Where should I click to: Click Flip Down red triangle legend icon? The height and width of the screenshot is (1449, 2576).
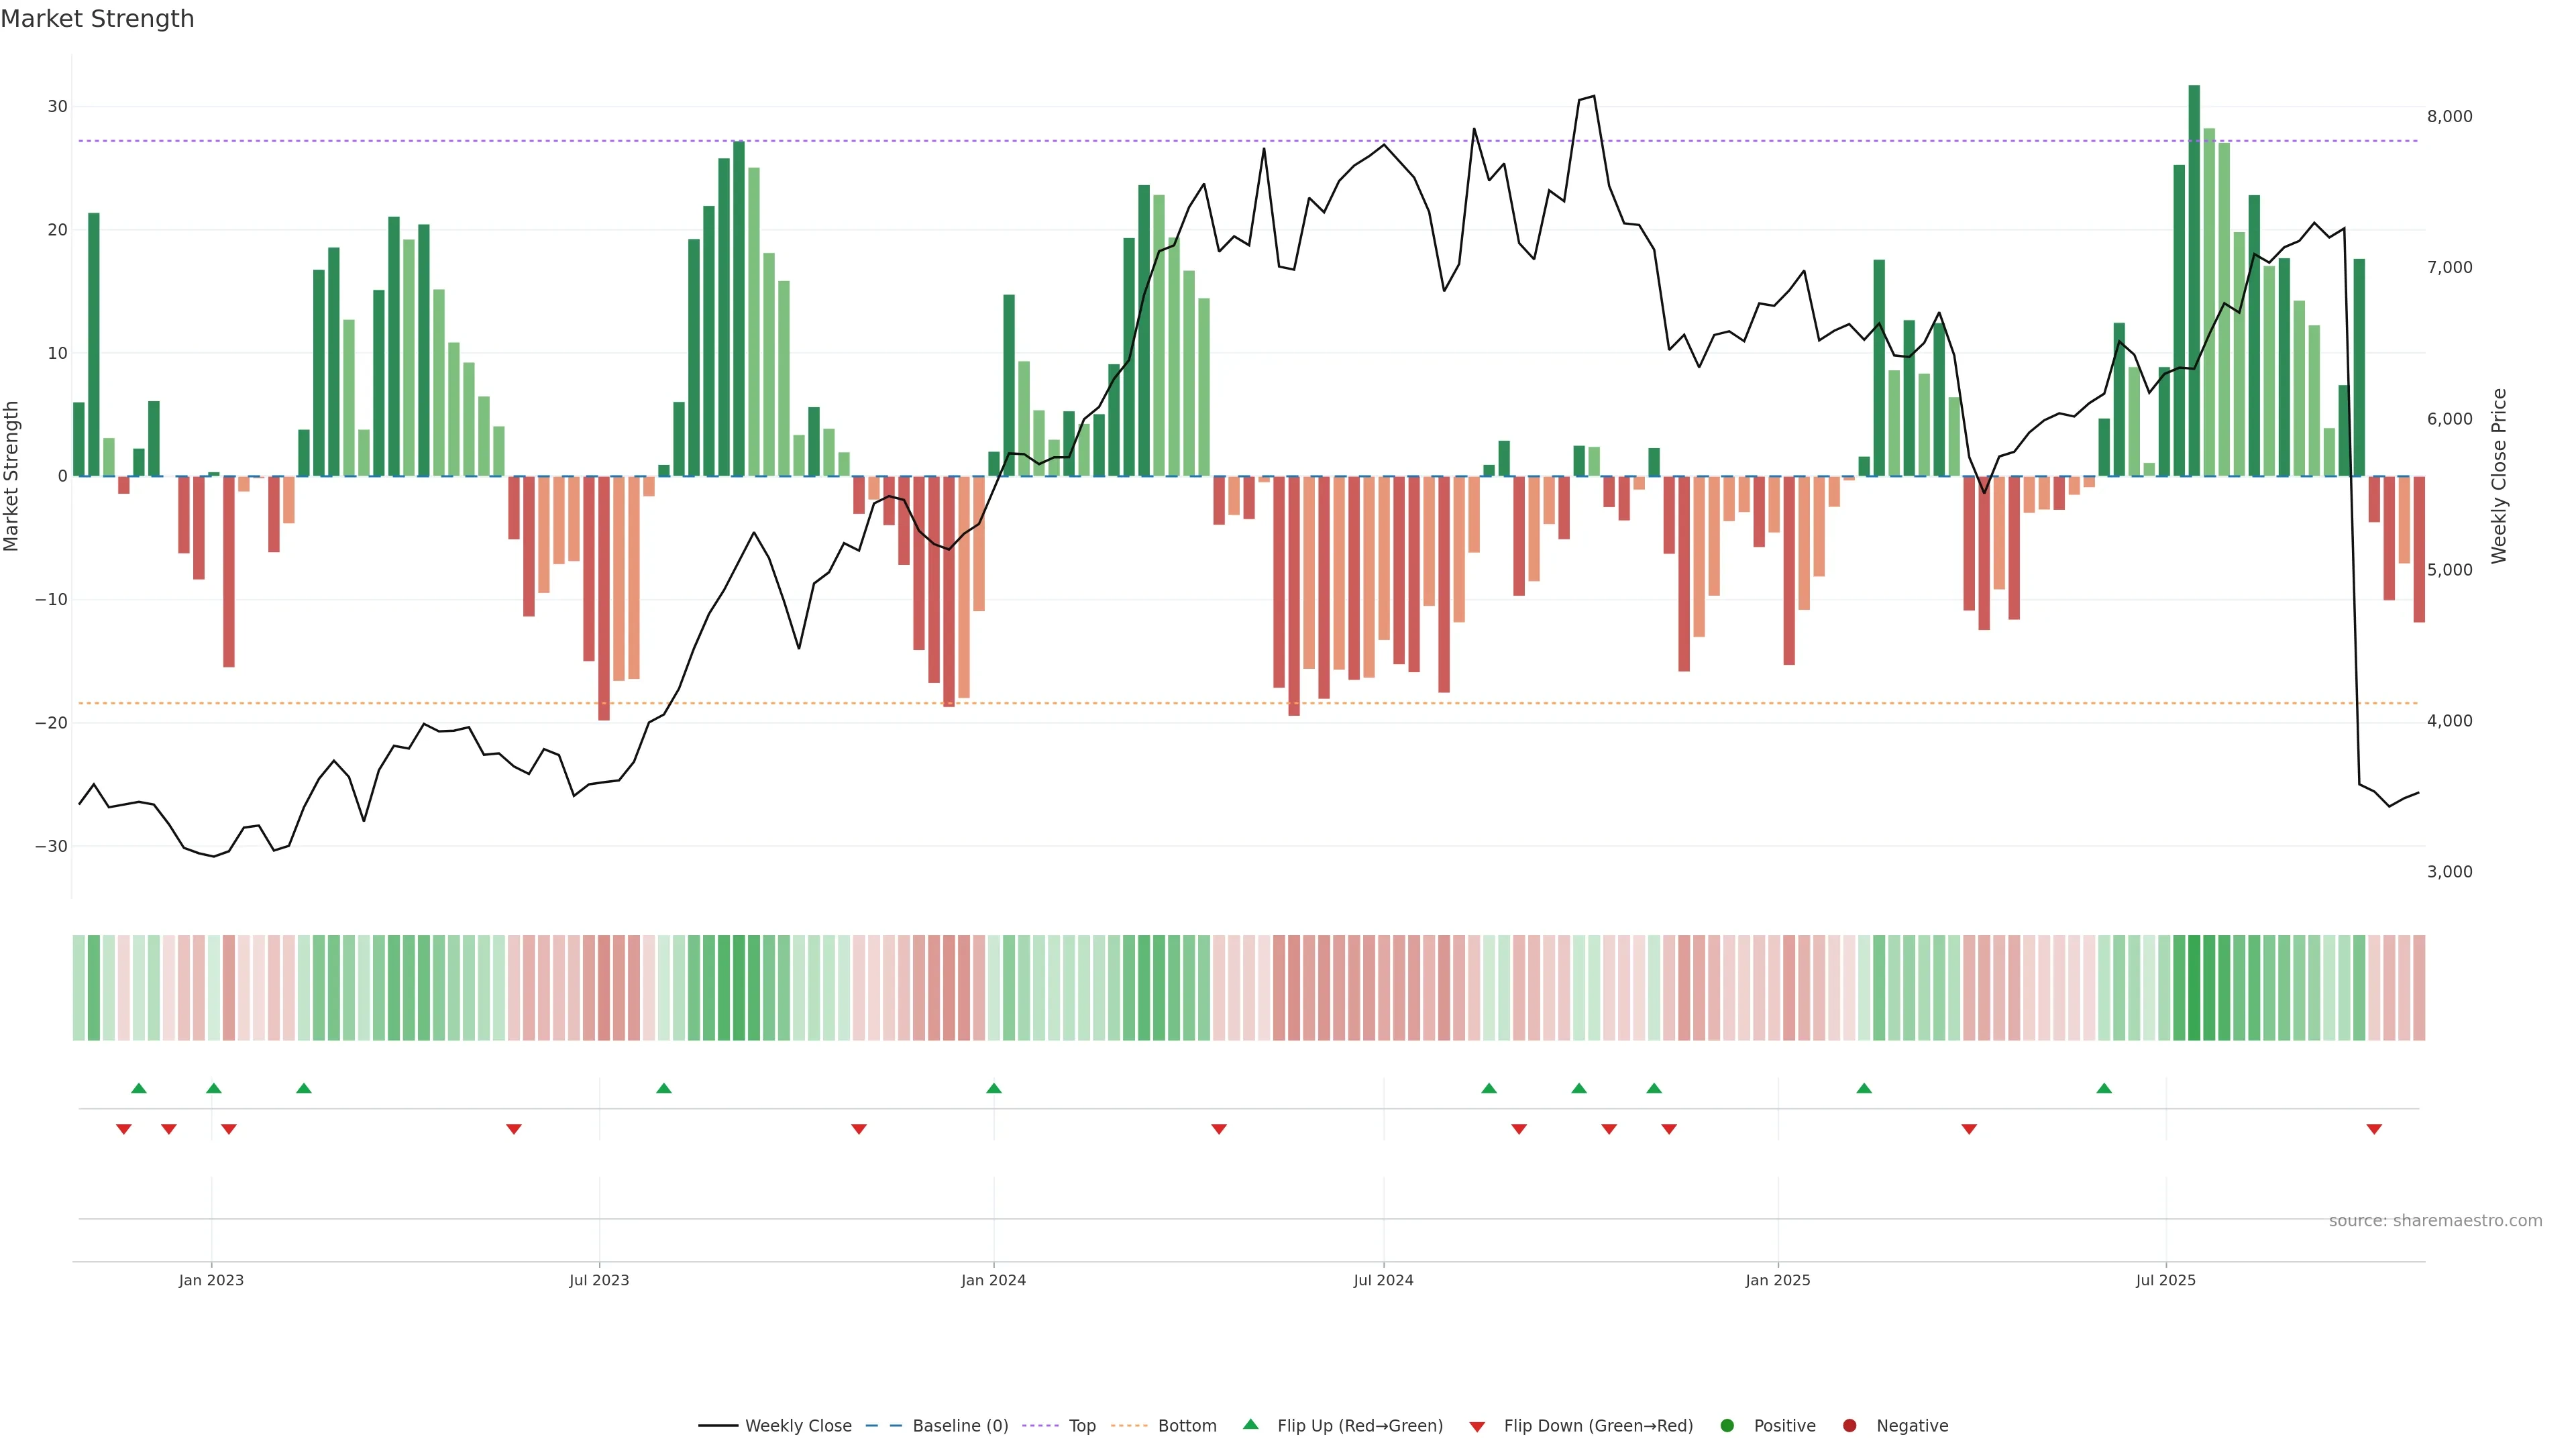[1477, 1427]
